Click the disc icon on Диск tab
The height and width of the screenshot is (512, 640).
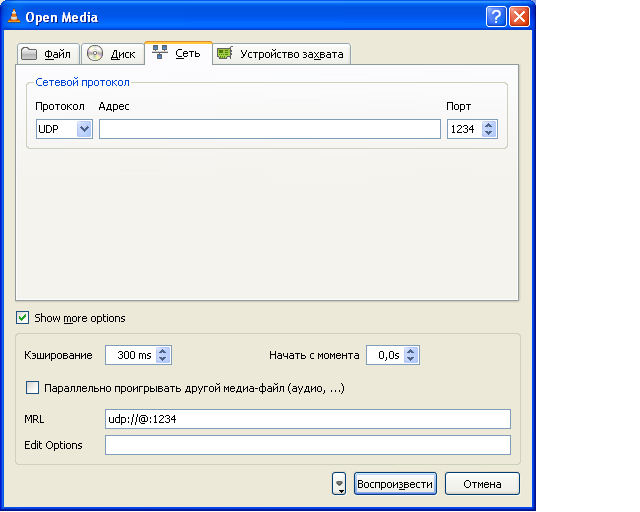pyautogui.click(x=96, y=54)
